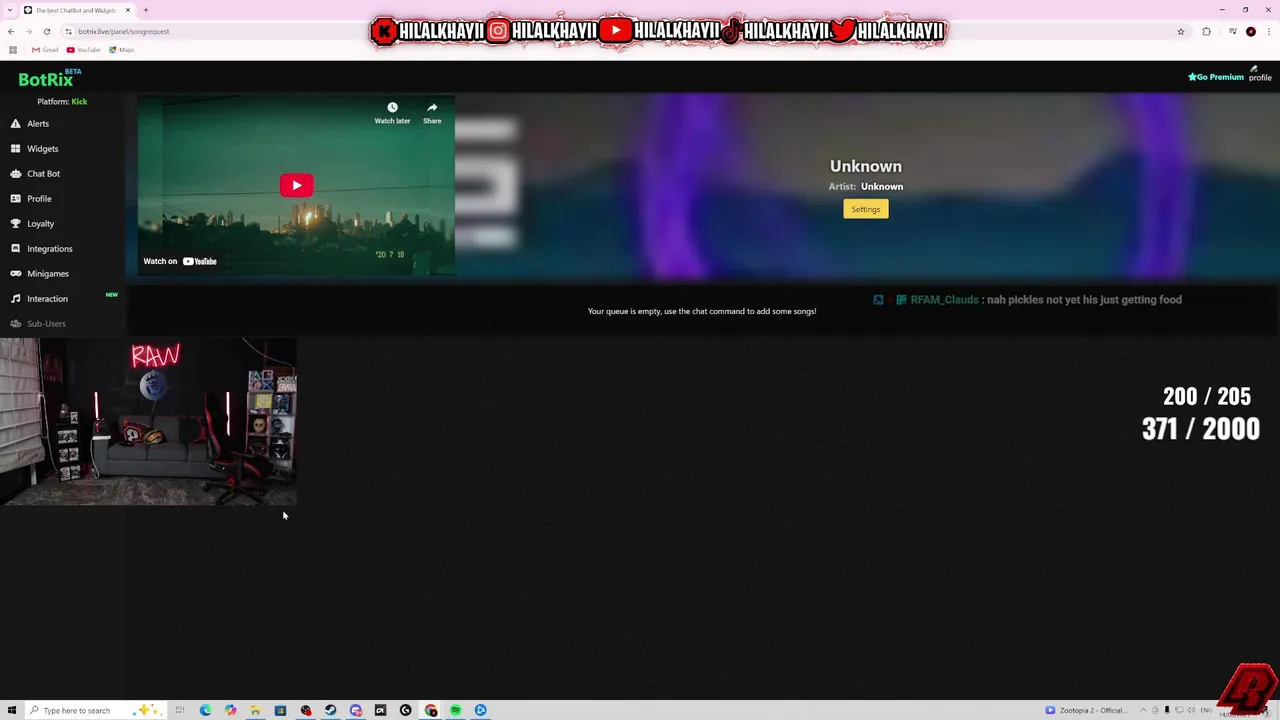Open the Gmail bookmark
Viewport: 1280px width, 720px height.
pos(45,50)
